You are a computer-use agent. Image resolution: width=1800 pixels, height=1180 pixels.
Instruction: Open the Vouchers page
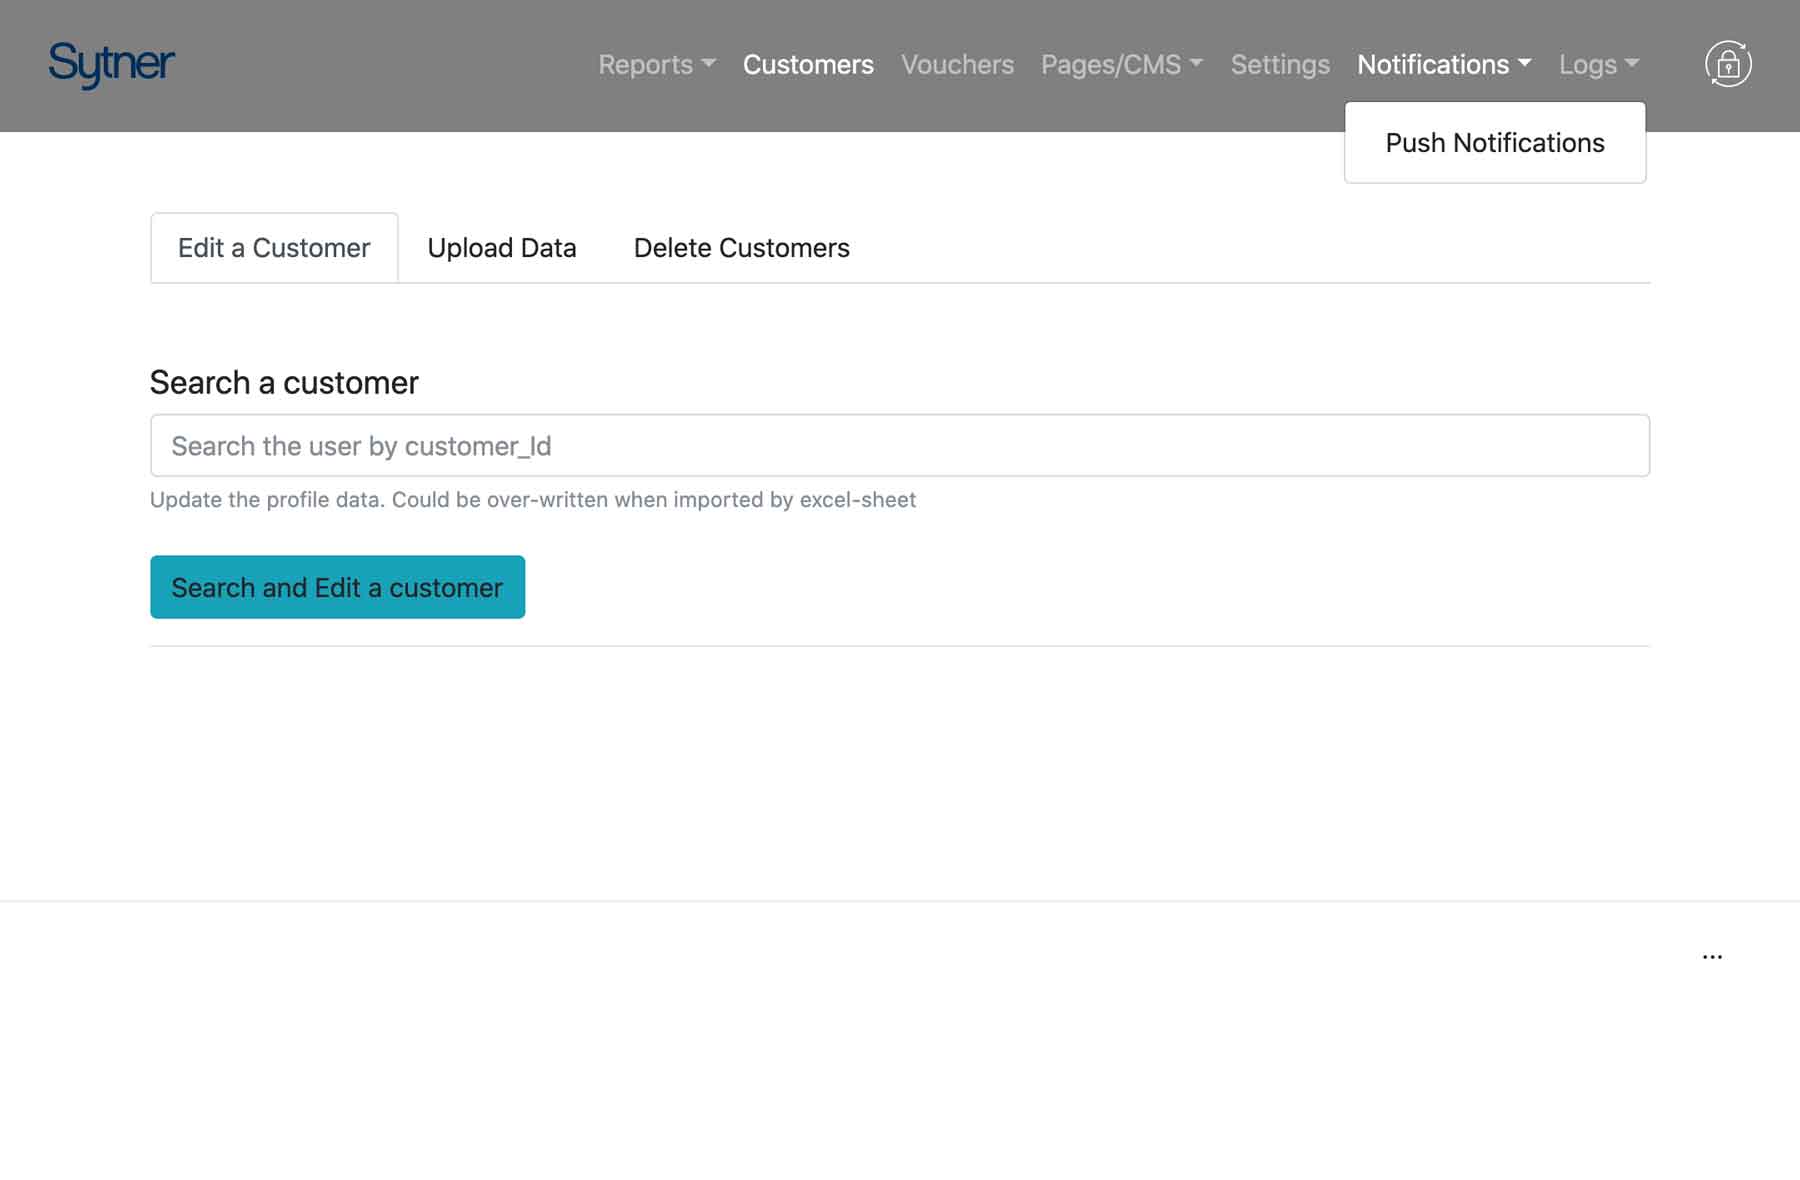(x=957, y=65)
